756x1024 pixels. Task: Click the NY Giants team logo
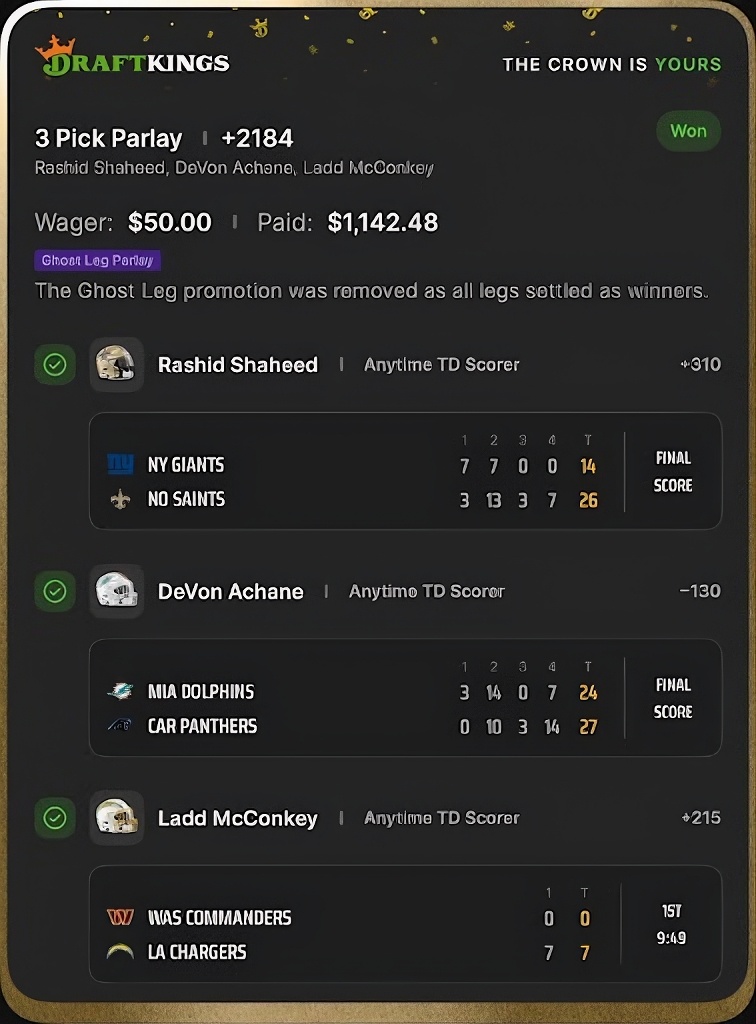point(120,465)
